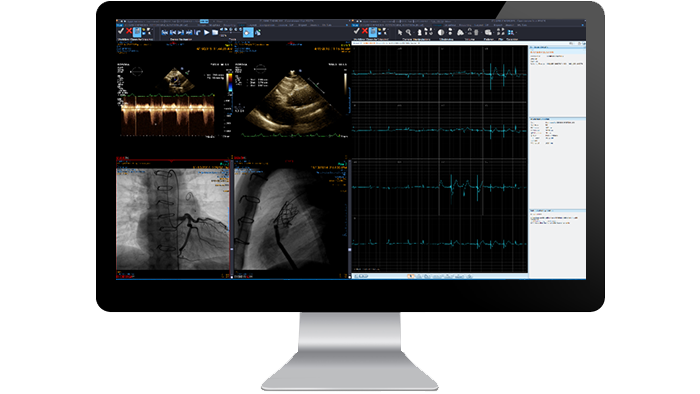The height and width of the screenshot is (394, 700).
Task: Click the vertical scrollbar between viewer and ECG
Action: (x=350, y=219)
